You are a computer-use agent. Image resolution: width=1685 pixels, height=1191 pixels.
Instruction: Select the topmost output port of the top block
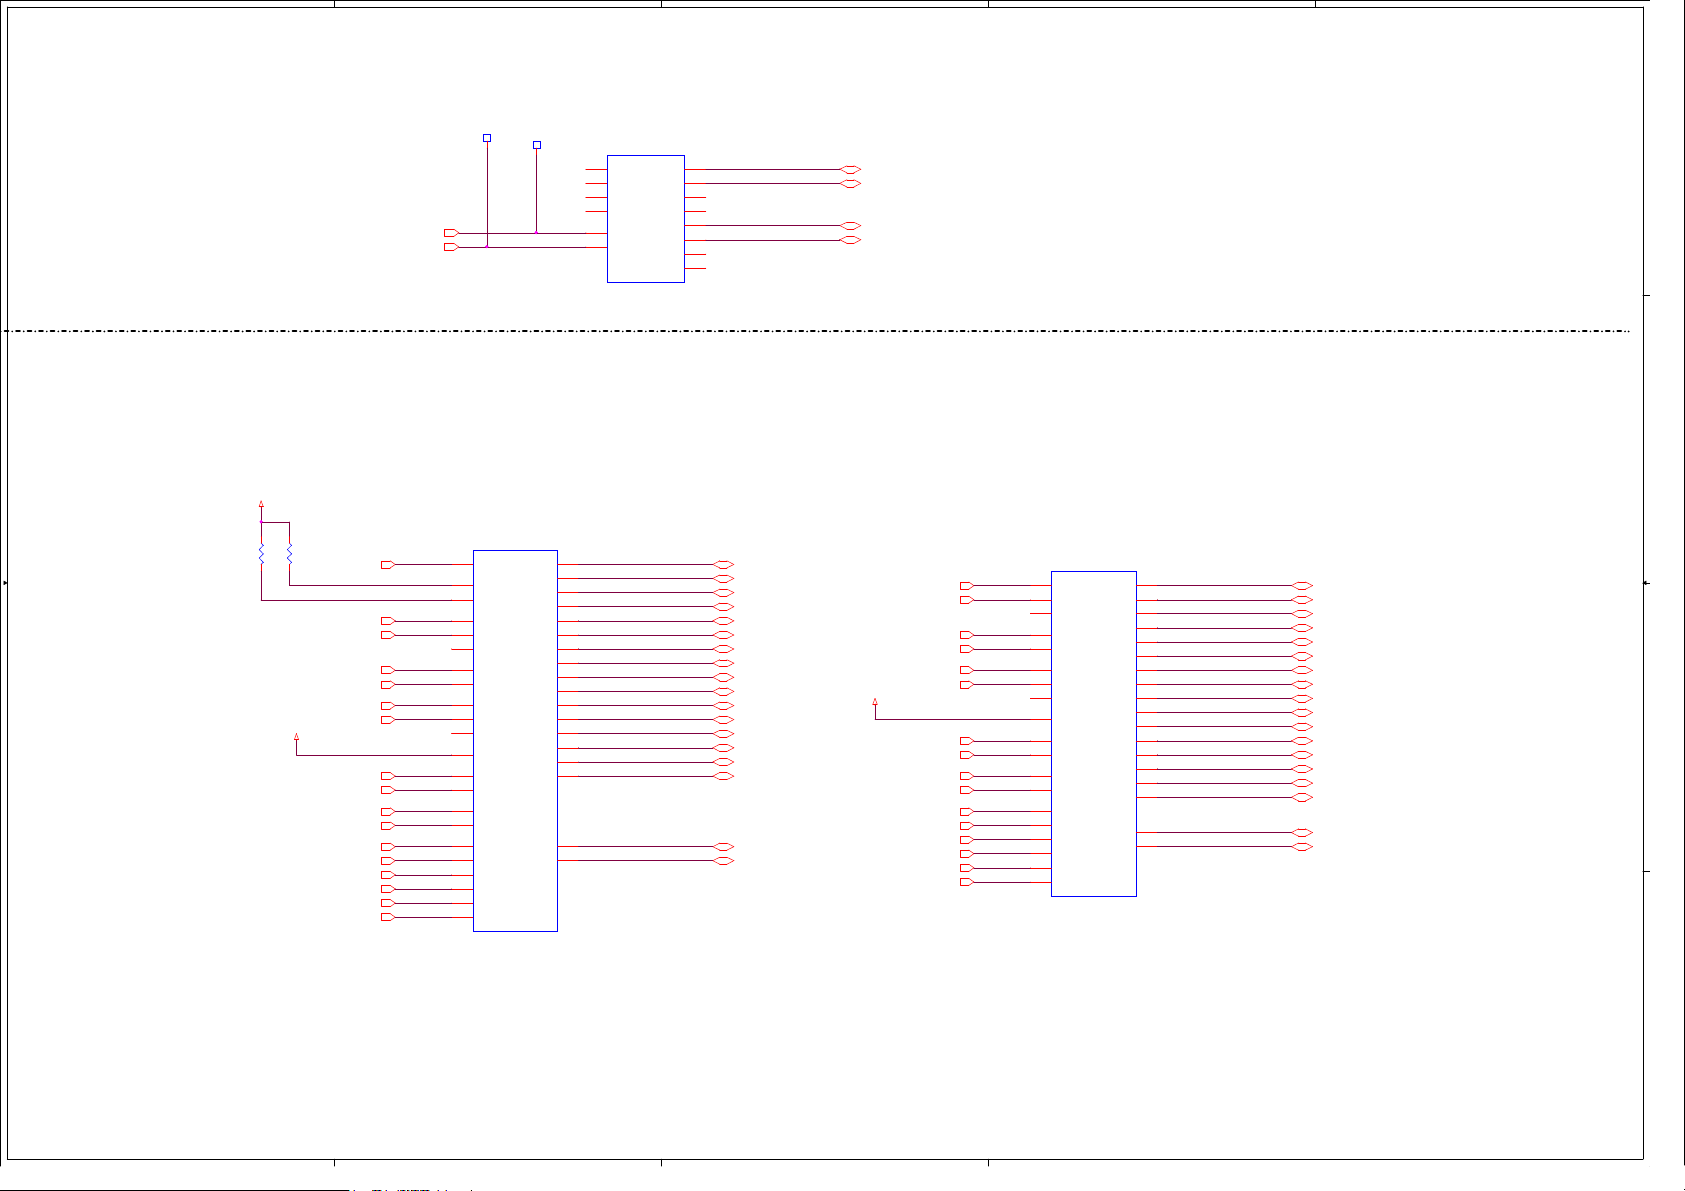click(x=851, y=170)
